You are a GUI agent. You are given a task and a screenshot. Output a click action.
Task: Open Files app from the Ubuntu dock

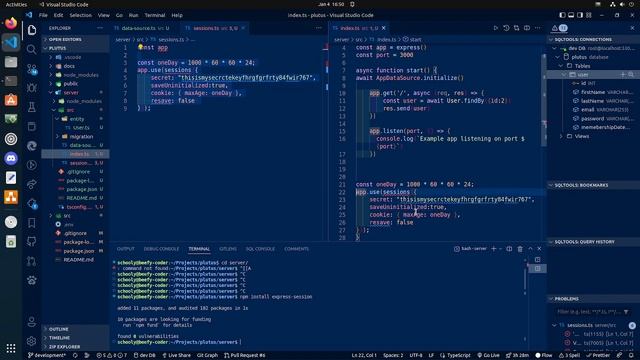(11, 62)
